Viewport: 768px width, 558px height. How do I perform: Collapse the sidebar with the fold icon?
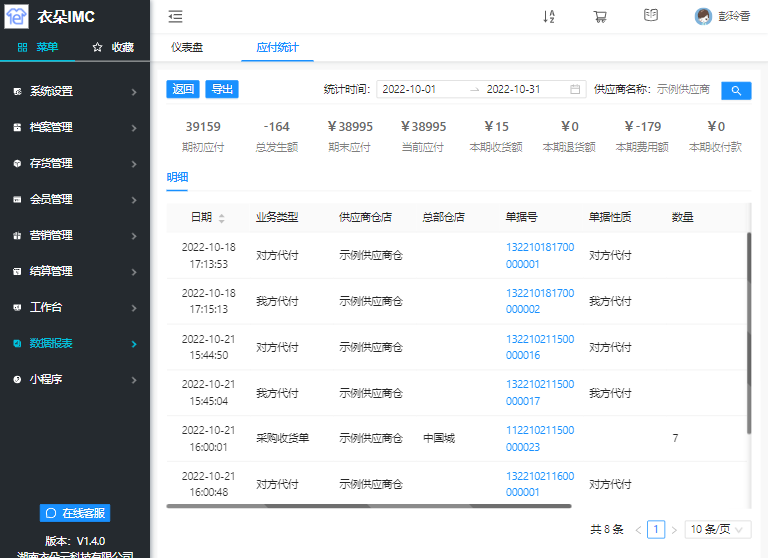point(175,17)
